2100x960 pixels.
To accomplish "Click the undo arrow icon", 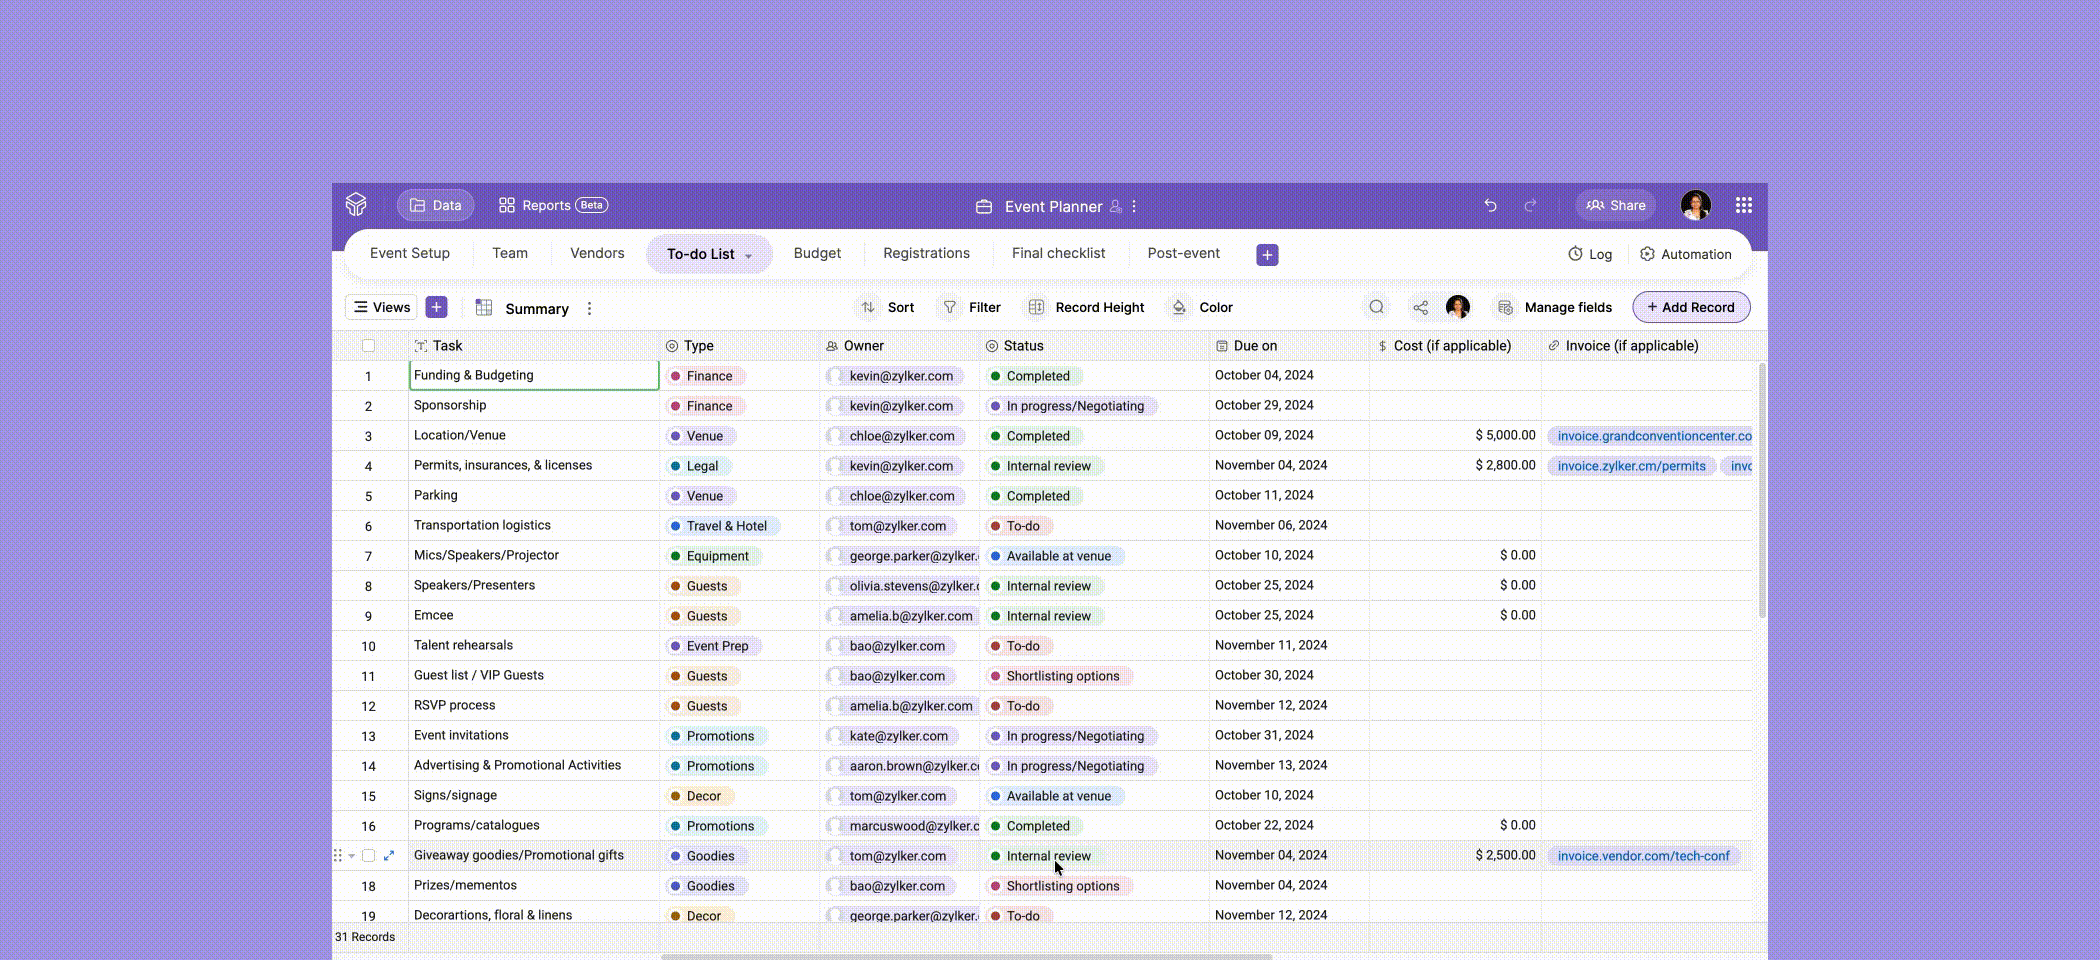I will tap(1490, 205).
